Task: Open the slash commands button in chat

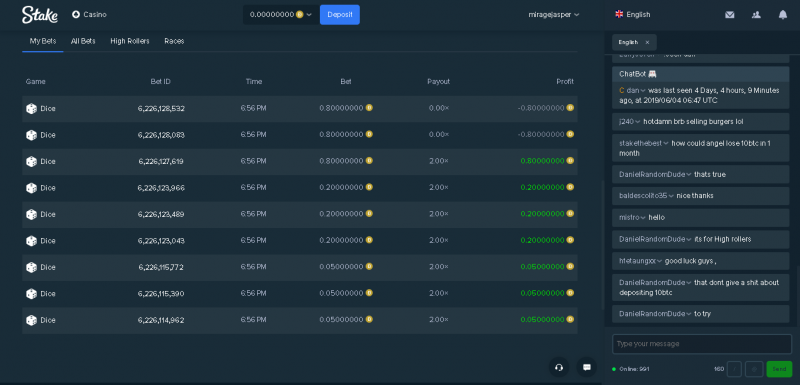Action: 734,369
